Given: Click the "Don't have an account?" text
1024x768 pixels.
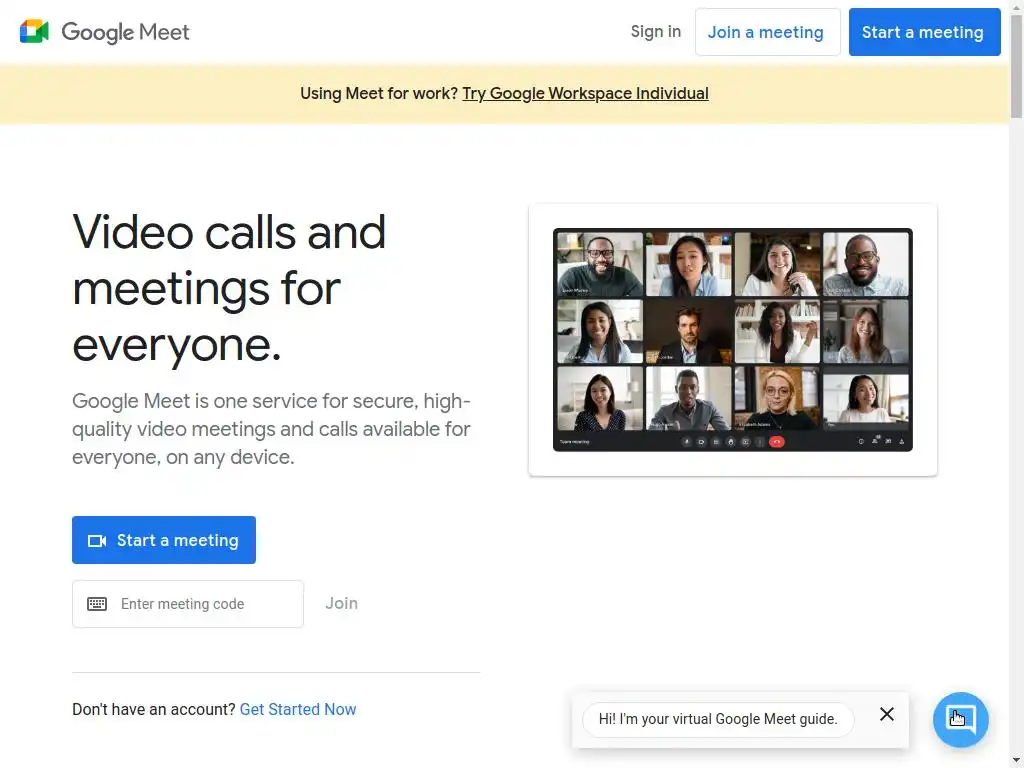Looking at the screenshot, I should click(x=154, y=709).
